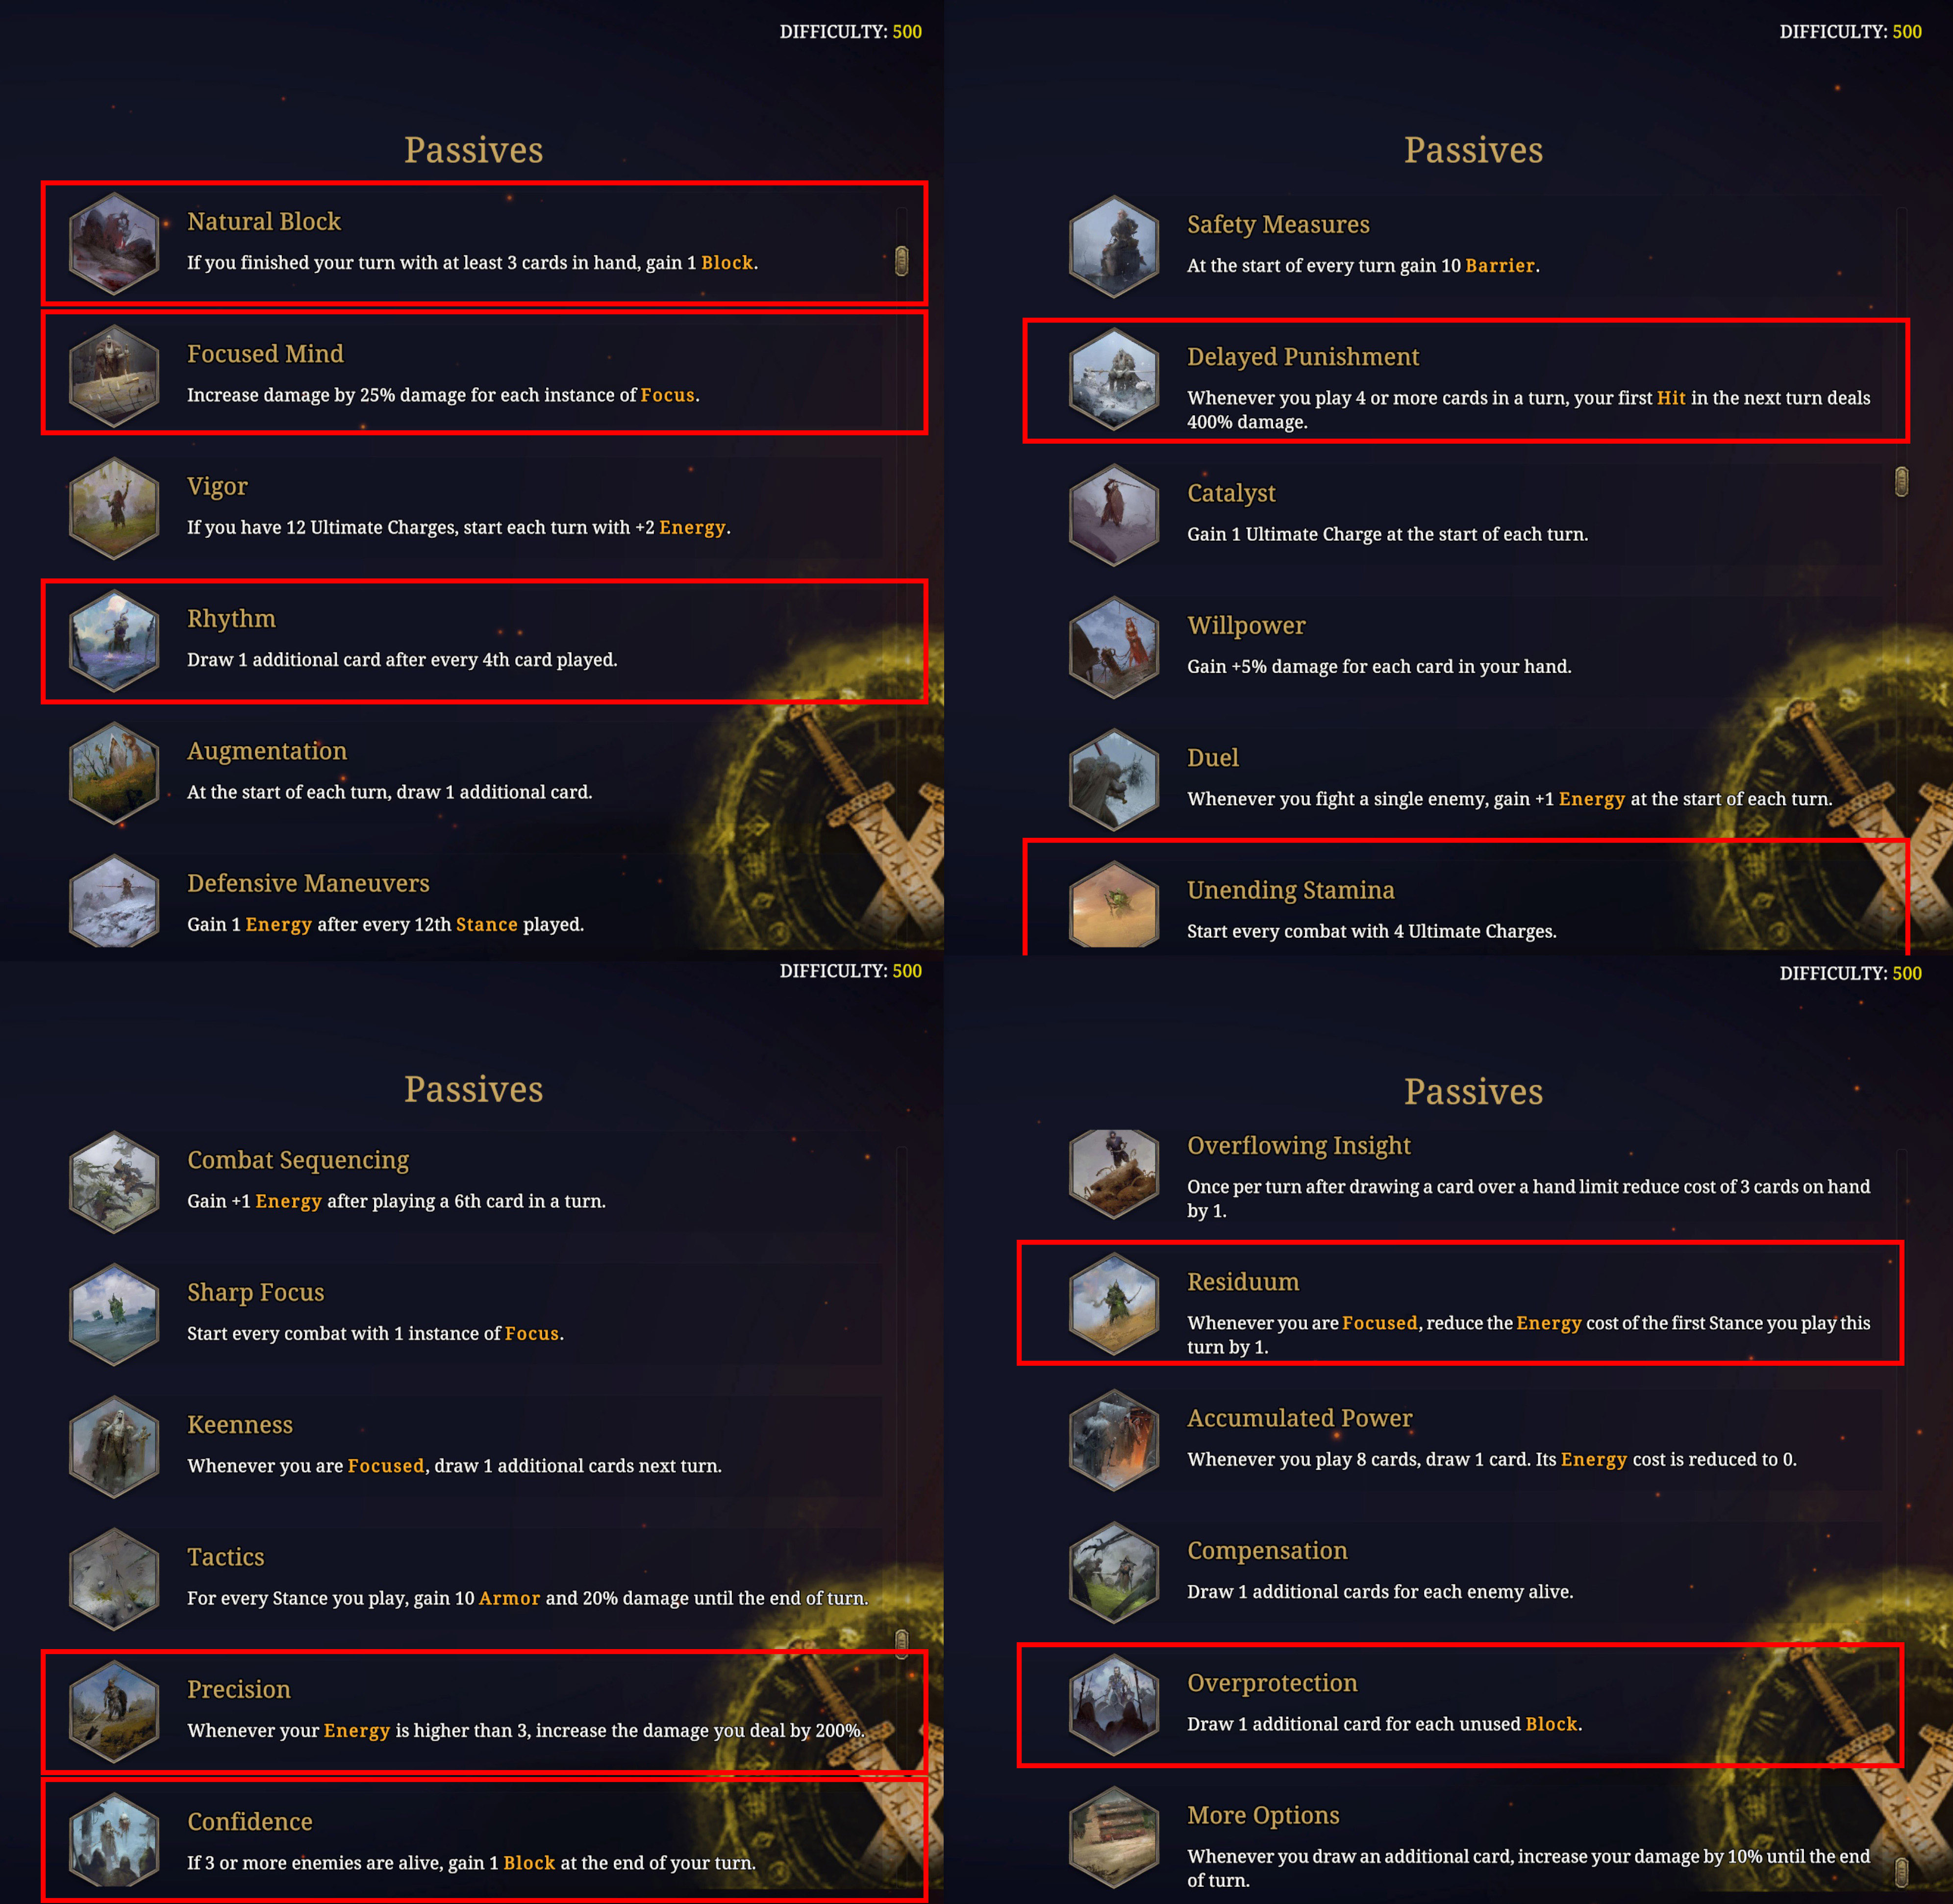
Task: Click the Accumulated Power passive icon
Action: coord(1114,1440)
